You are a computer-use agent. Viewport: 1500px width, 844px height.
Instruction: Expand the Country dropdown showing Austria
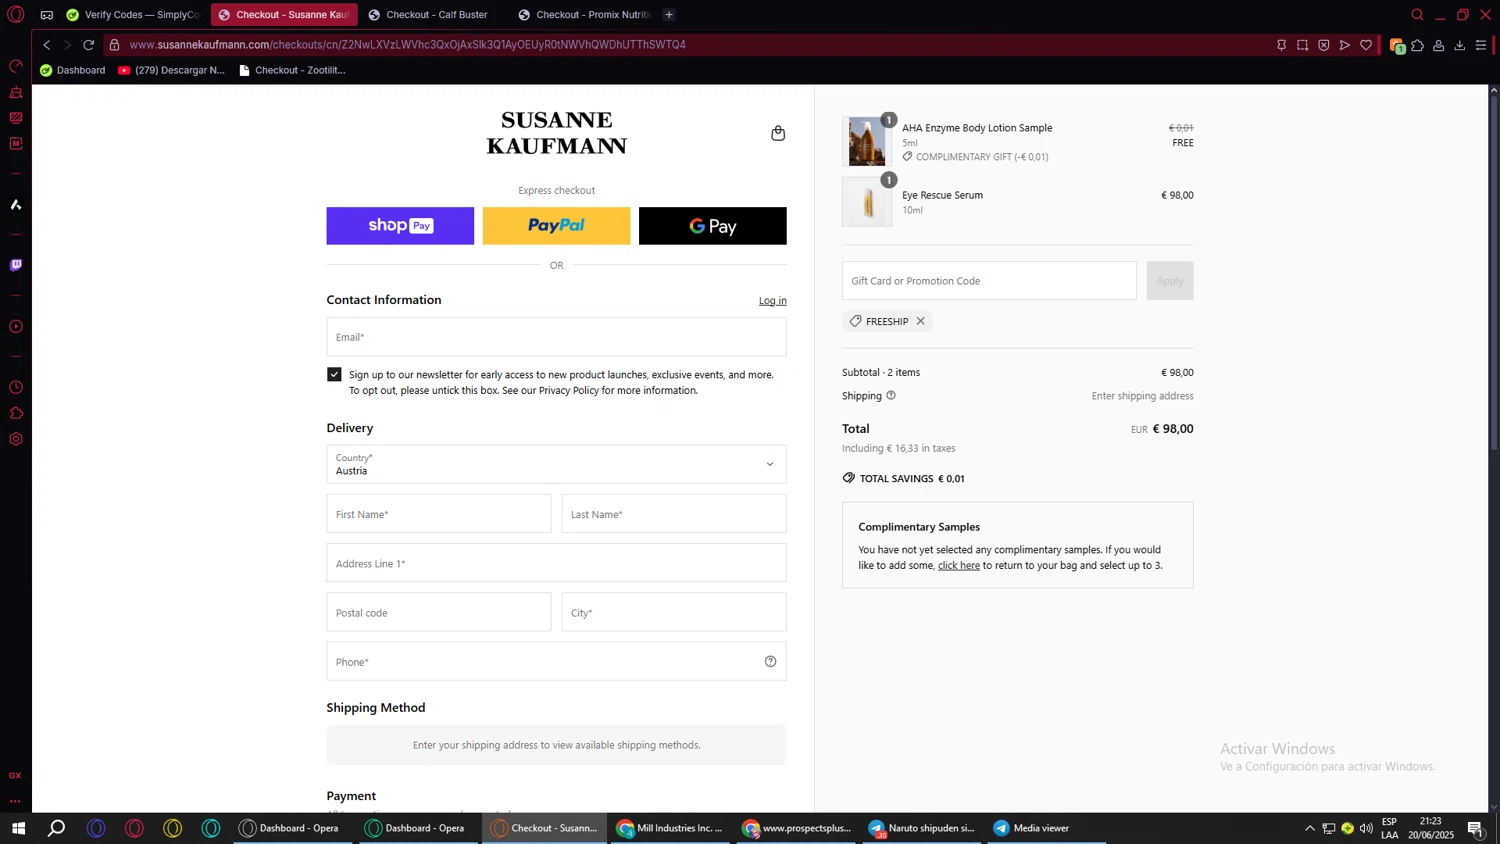click(556, 464)
